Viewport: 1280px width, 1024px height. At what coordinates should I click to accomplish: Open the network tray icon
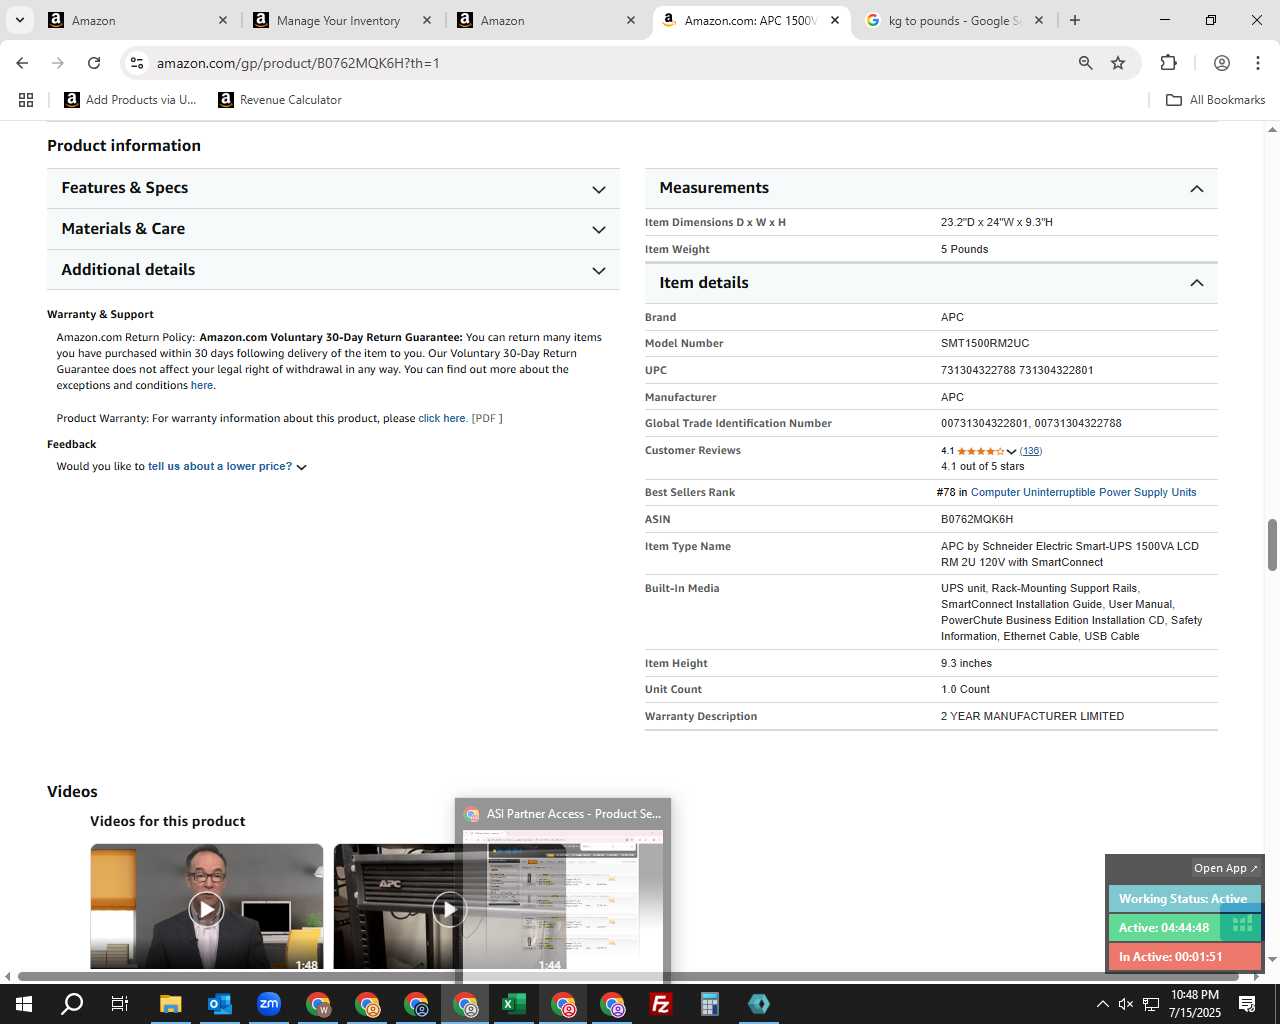coord(1151,1004)
